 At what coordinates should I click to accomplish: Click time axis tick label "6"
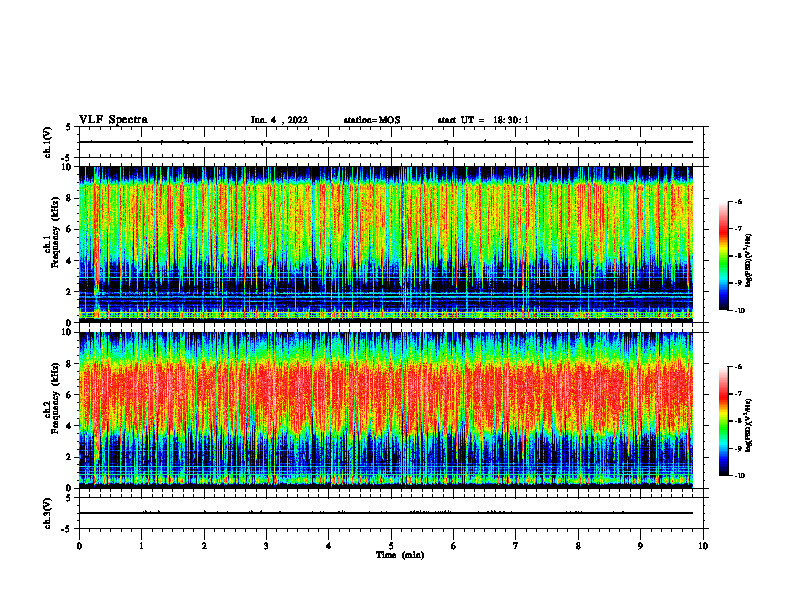pyautogui.click(x=454, y=546)
